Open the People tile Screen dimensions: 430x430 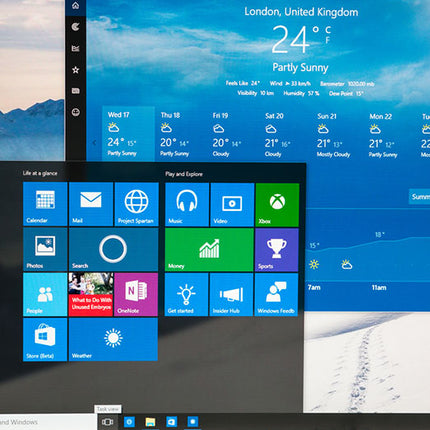click(45, 294)
